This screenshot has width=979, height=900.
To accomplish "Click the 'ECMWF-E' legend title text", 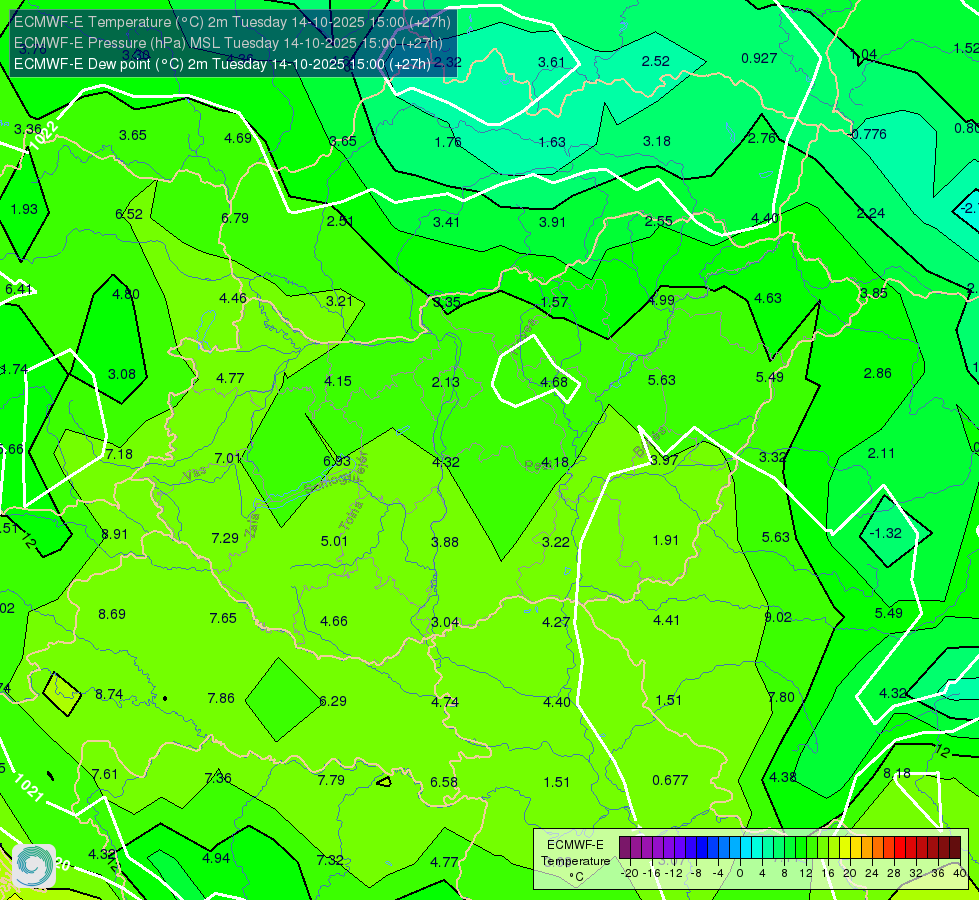I will point(575,845).
